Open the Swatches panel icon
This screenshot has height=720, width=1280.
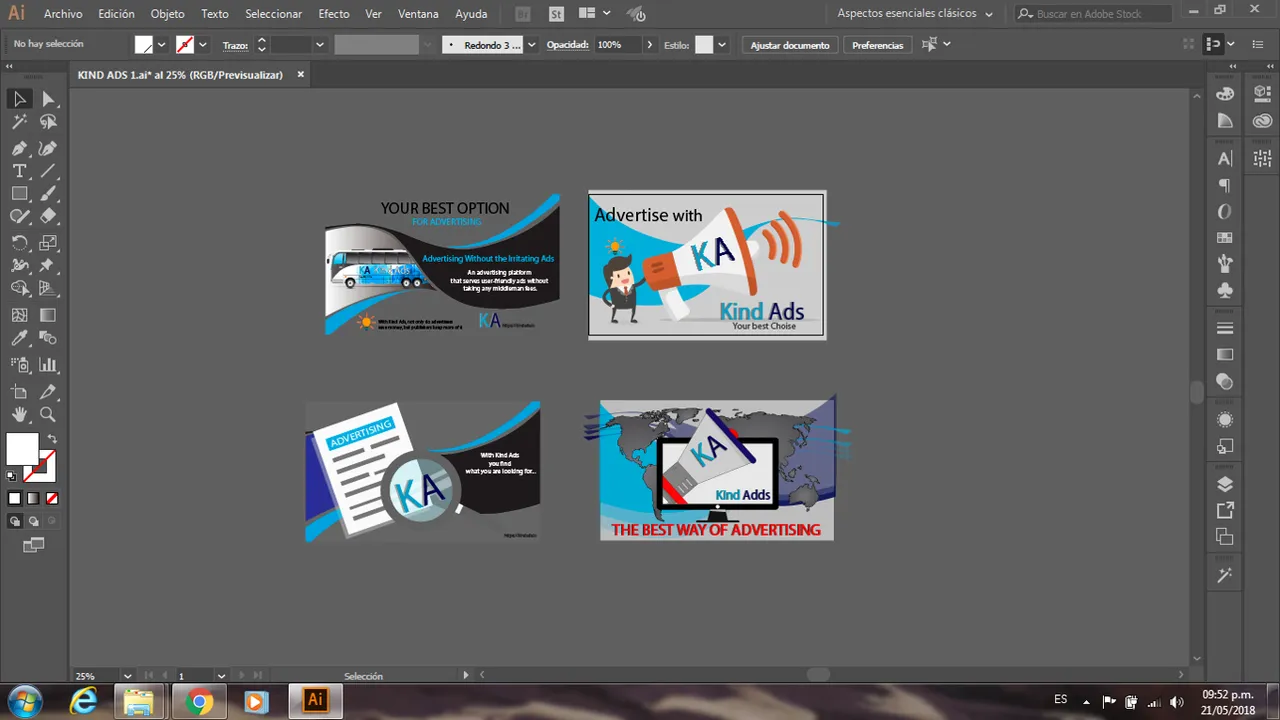1225,238
